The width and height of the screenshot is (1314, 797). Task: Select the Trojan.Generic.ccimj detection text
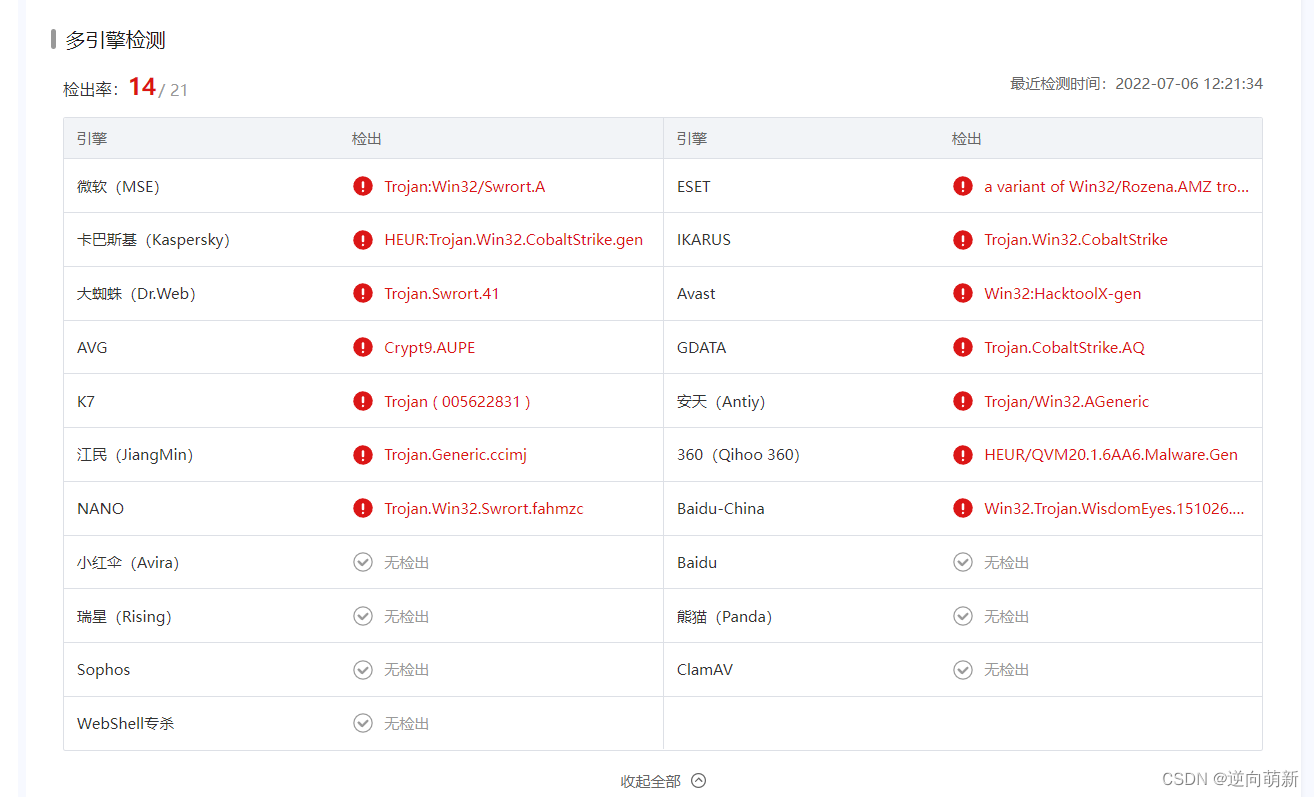[455, 455]
